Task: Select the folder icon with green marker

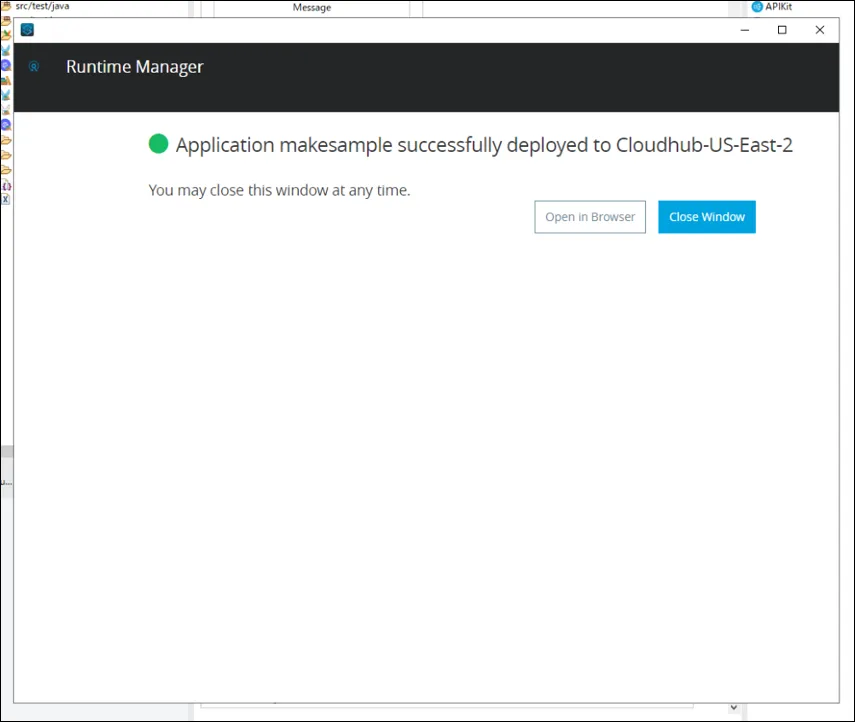Action: (6, 35)
